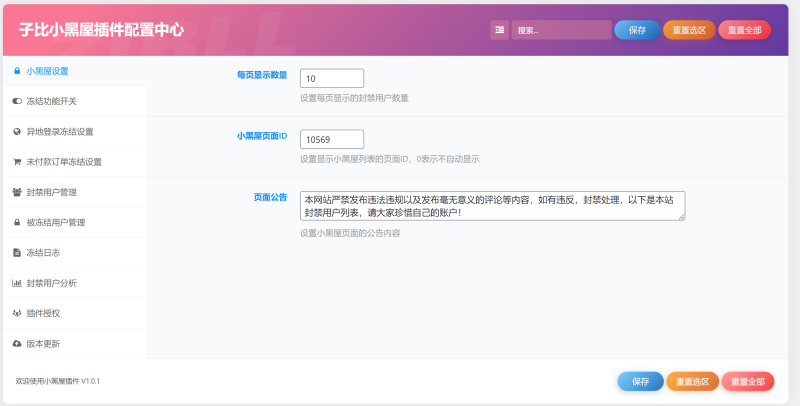Select 未付款订单冻结设置 in the sidebar
Image resolution: width=800 pixels, height=406 pixels.
75,162
